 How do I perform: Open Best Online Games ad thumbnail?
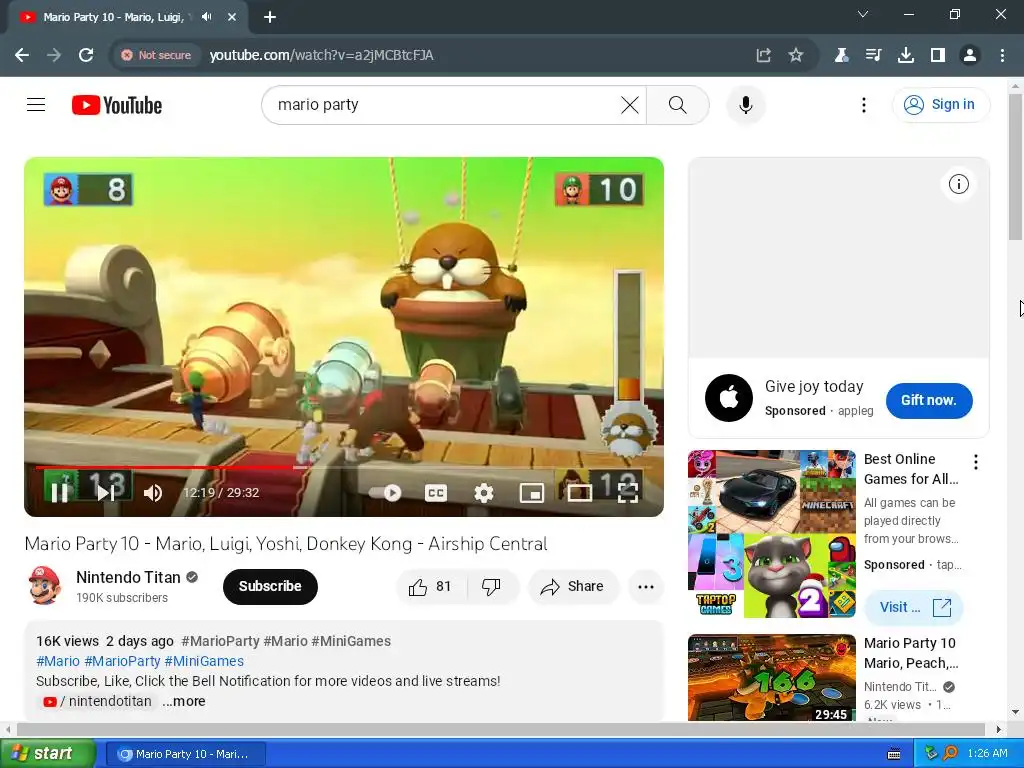(771, 534)
